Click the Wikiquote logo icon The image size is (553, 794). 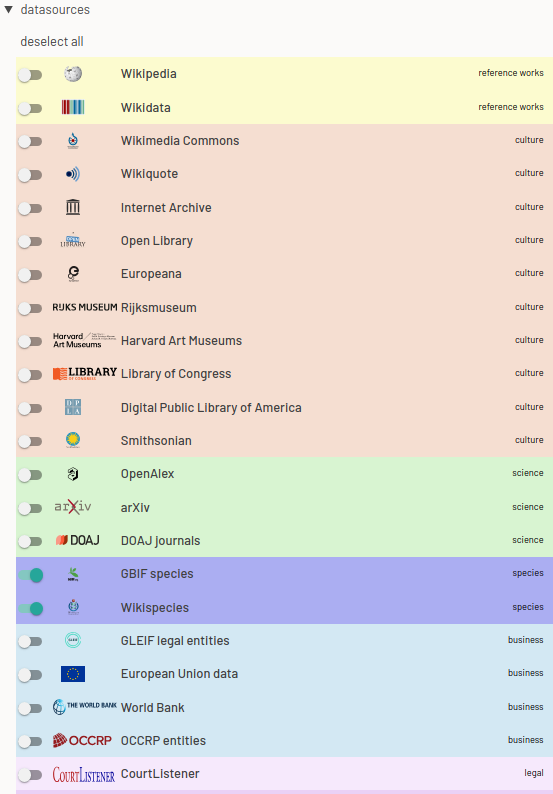pyautogui.click(x=73, y=174)
